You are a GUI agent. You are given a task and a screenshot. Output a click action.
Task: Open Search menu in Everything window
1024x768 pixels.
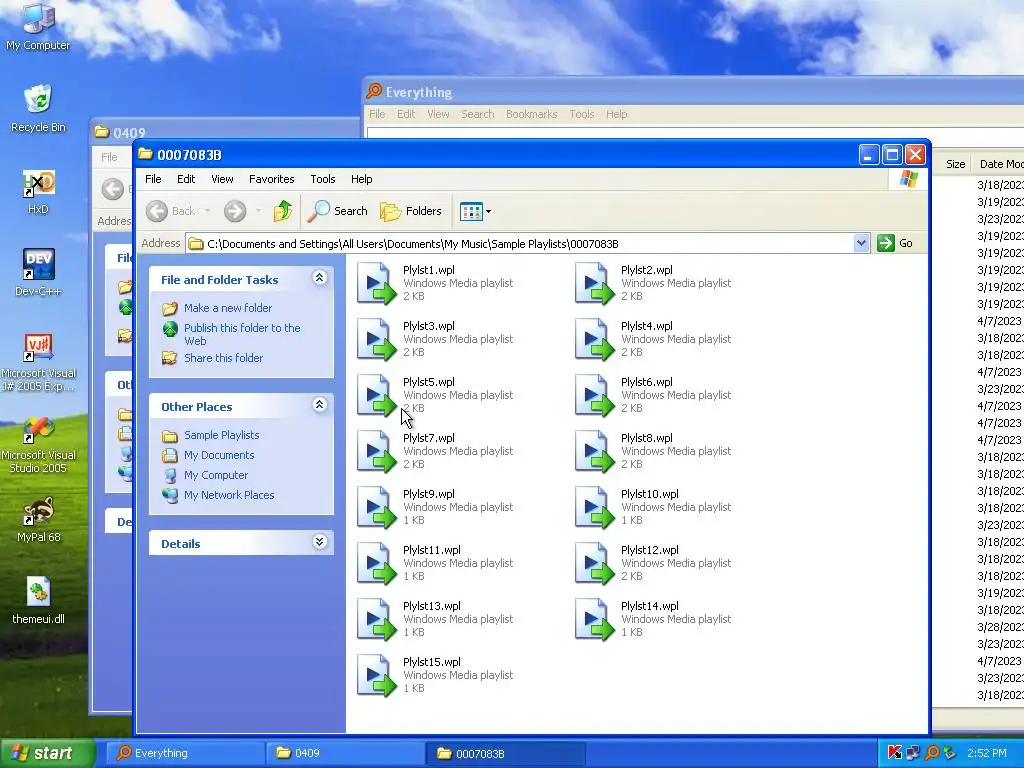[477, 114]
